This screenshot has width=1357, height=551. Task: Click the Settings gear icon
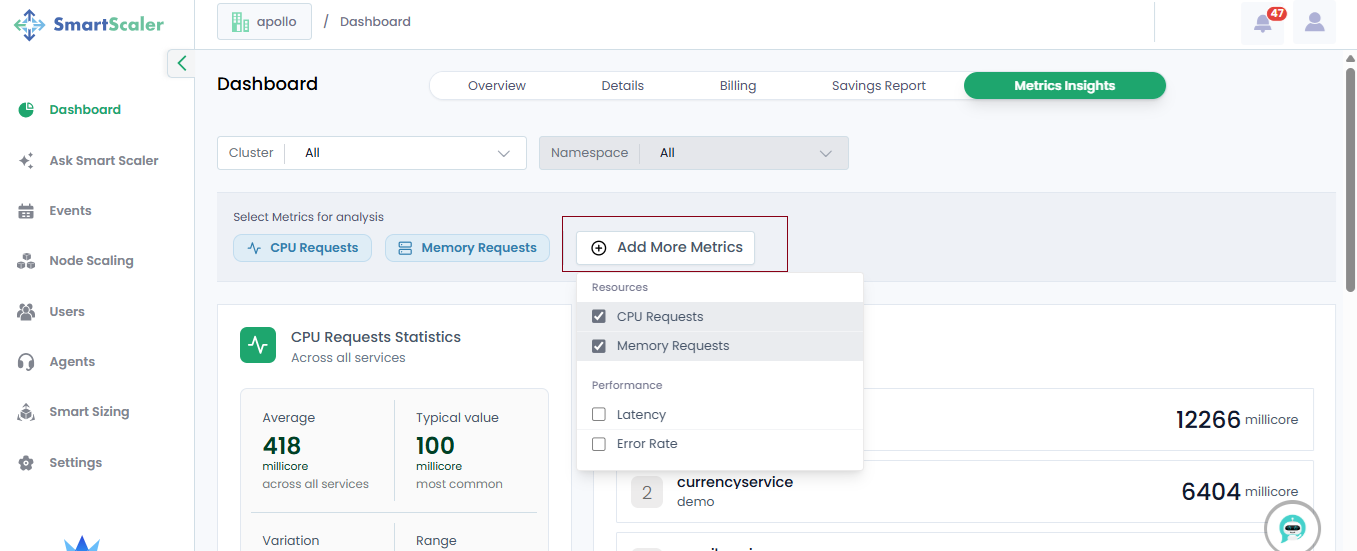point(27,463)
